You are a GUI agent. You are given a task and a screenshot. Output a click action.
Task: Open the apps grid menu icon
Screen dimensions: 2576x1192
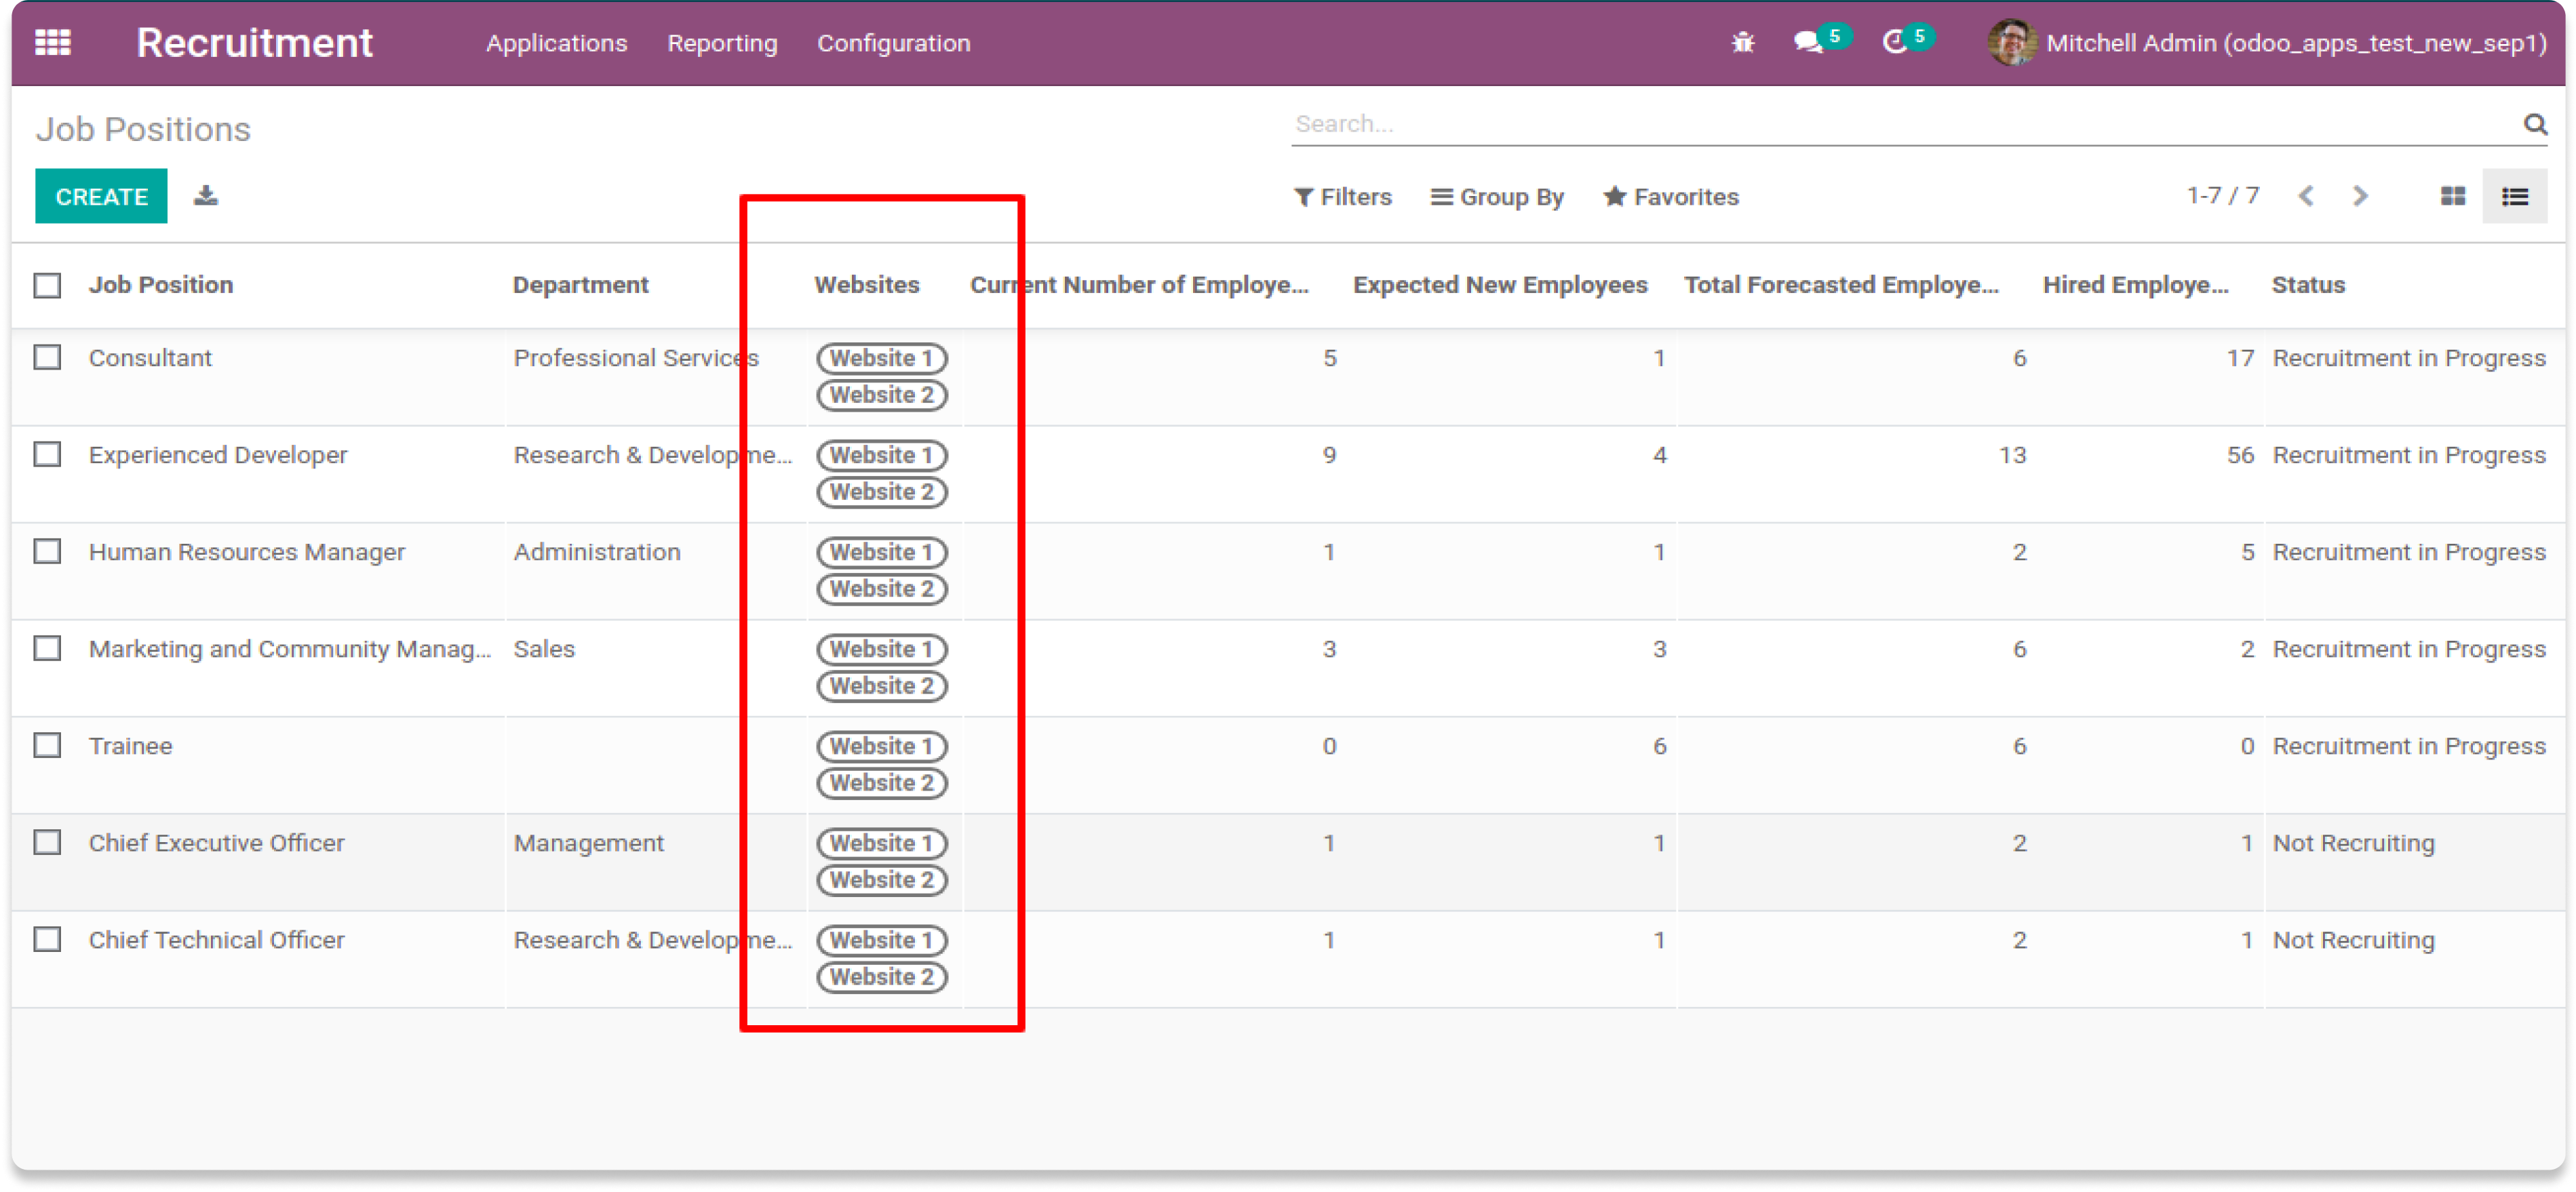53,42
